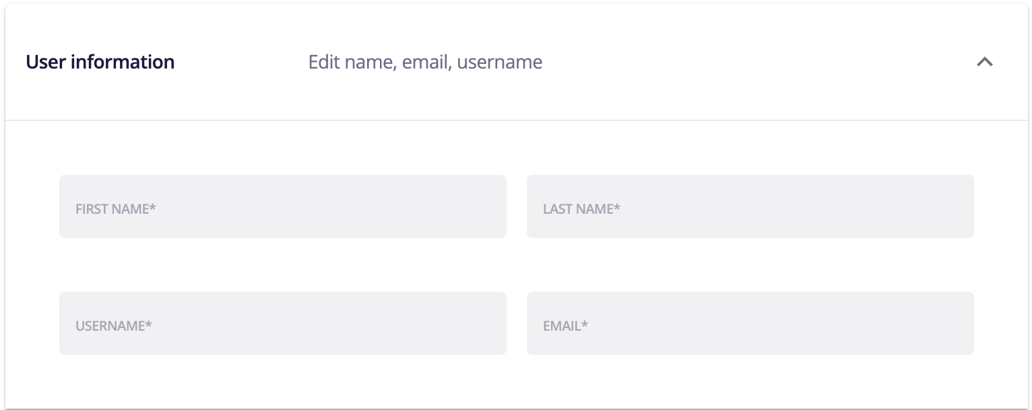
Task: Click the up-arrow icon in panel header
Action: pyautogui.click(x=984, y=62)
